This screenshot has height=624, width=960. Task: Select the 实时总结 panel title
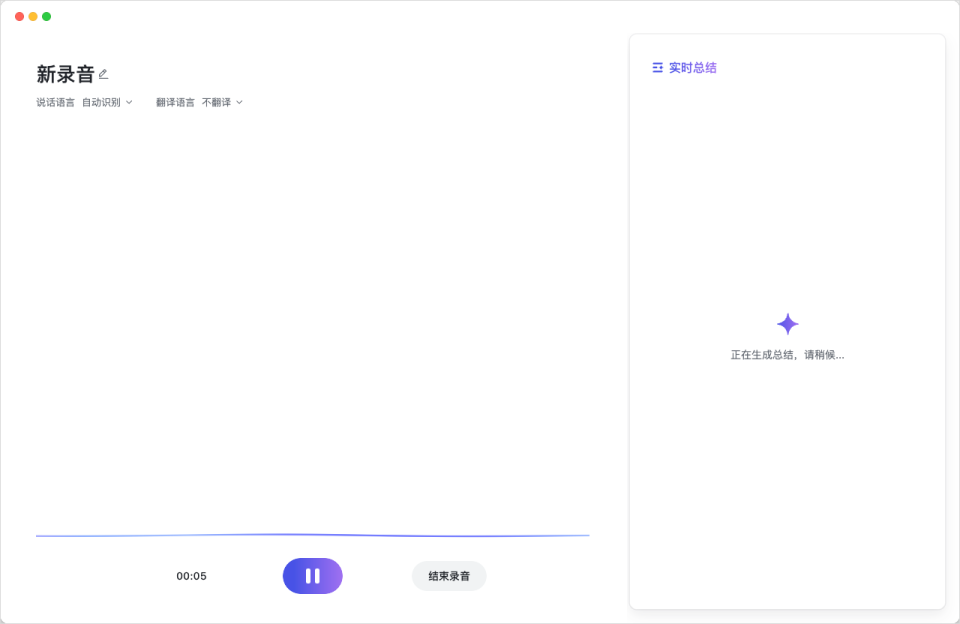pyautogui.click(x=692, y=68)
